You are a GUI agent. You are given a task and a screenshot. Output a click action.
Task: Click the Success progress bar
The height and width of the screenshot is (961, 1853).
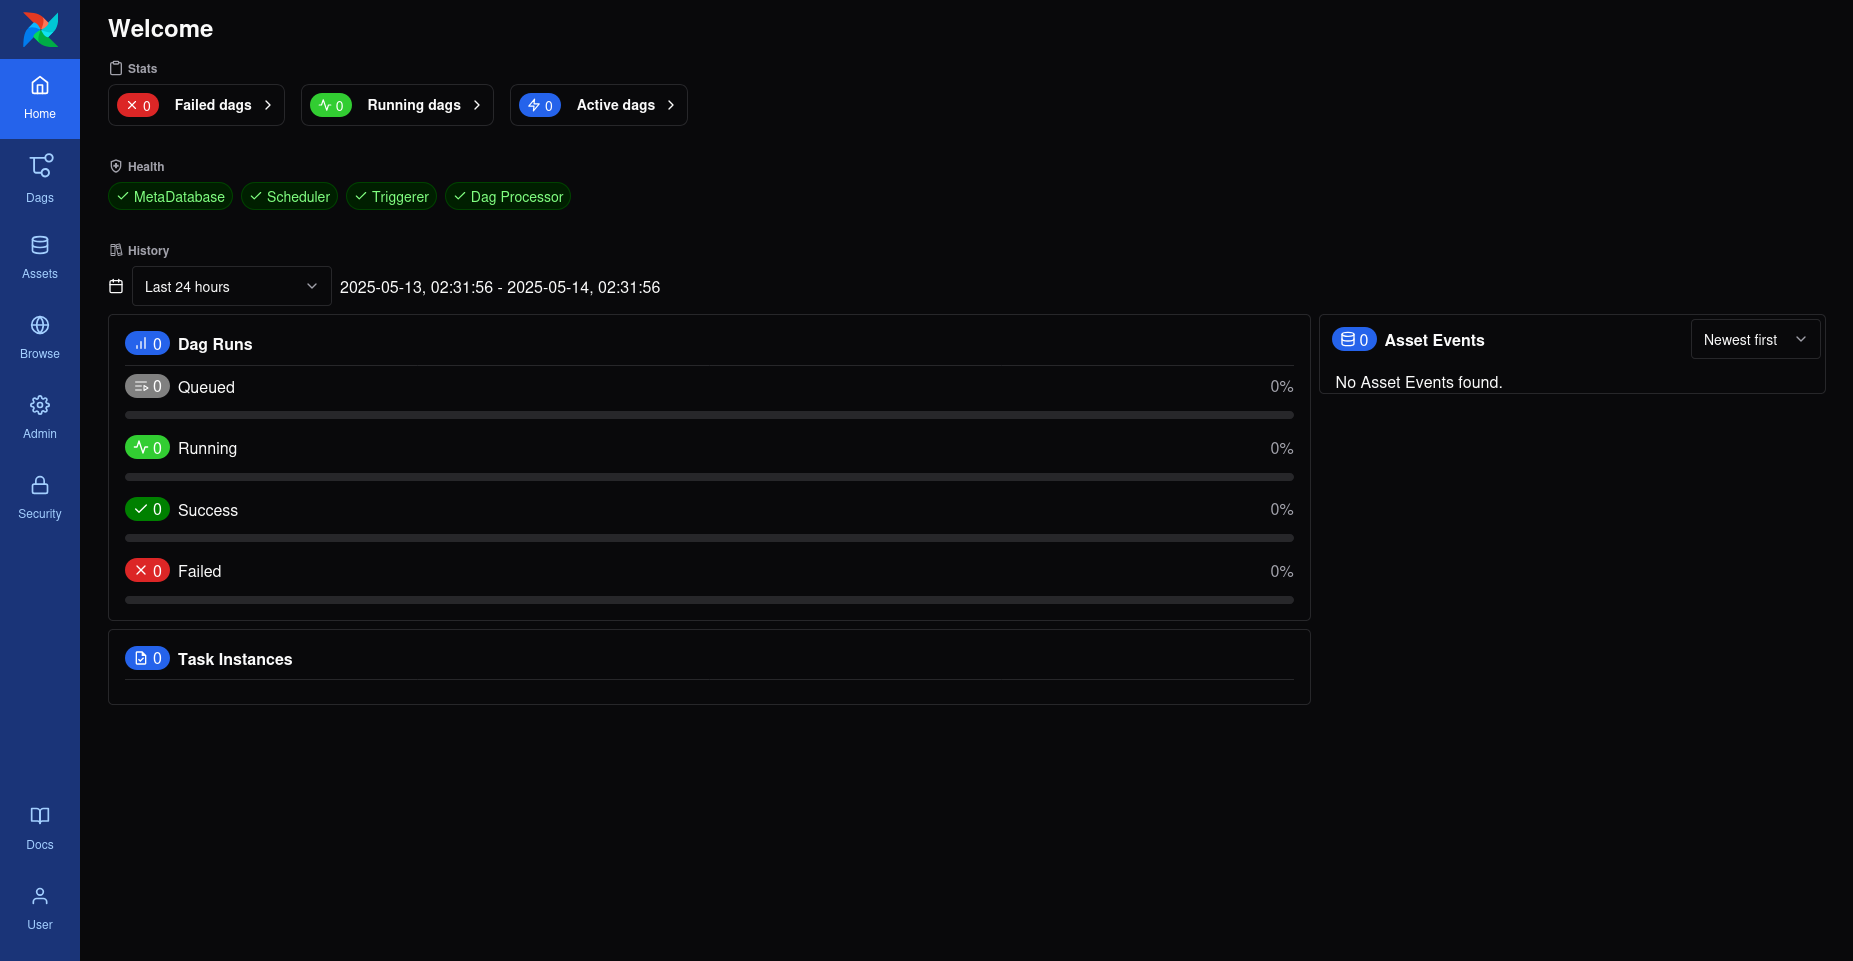(x=709, y=538)
